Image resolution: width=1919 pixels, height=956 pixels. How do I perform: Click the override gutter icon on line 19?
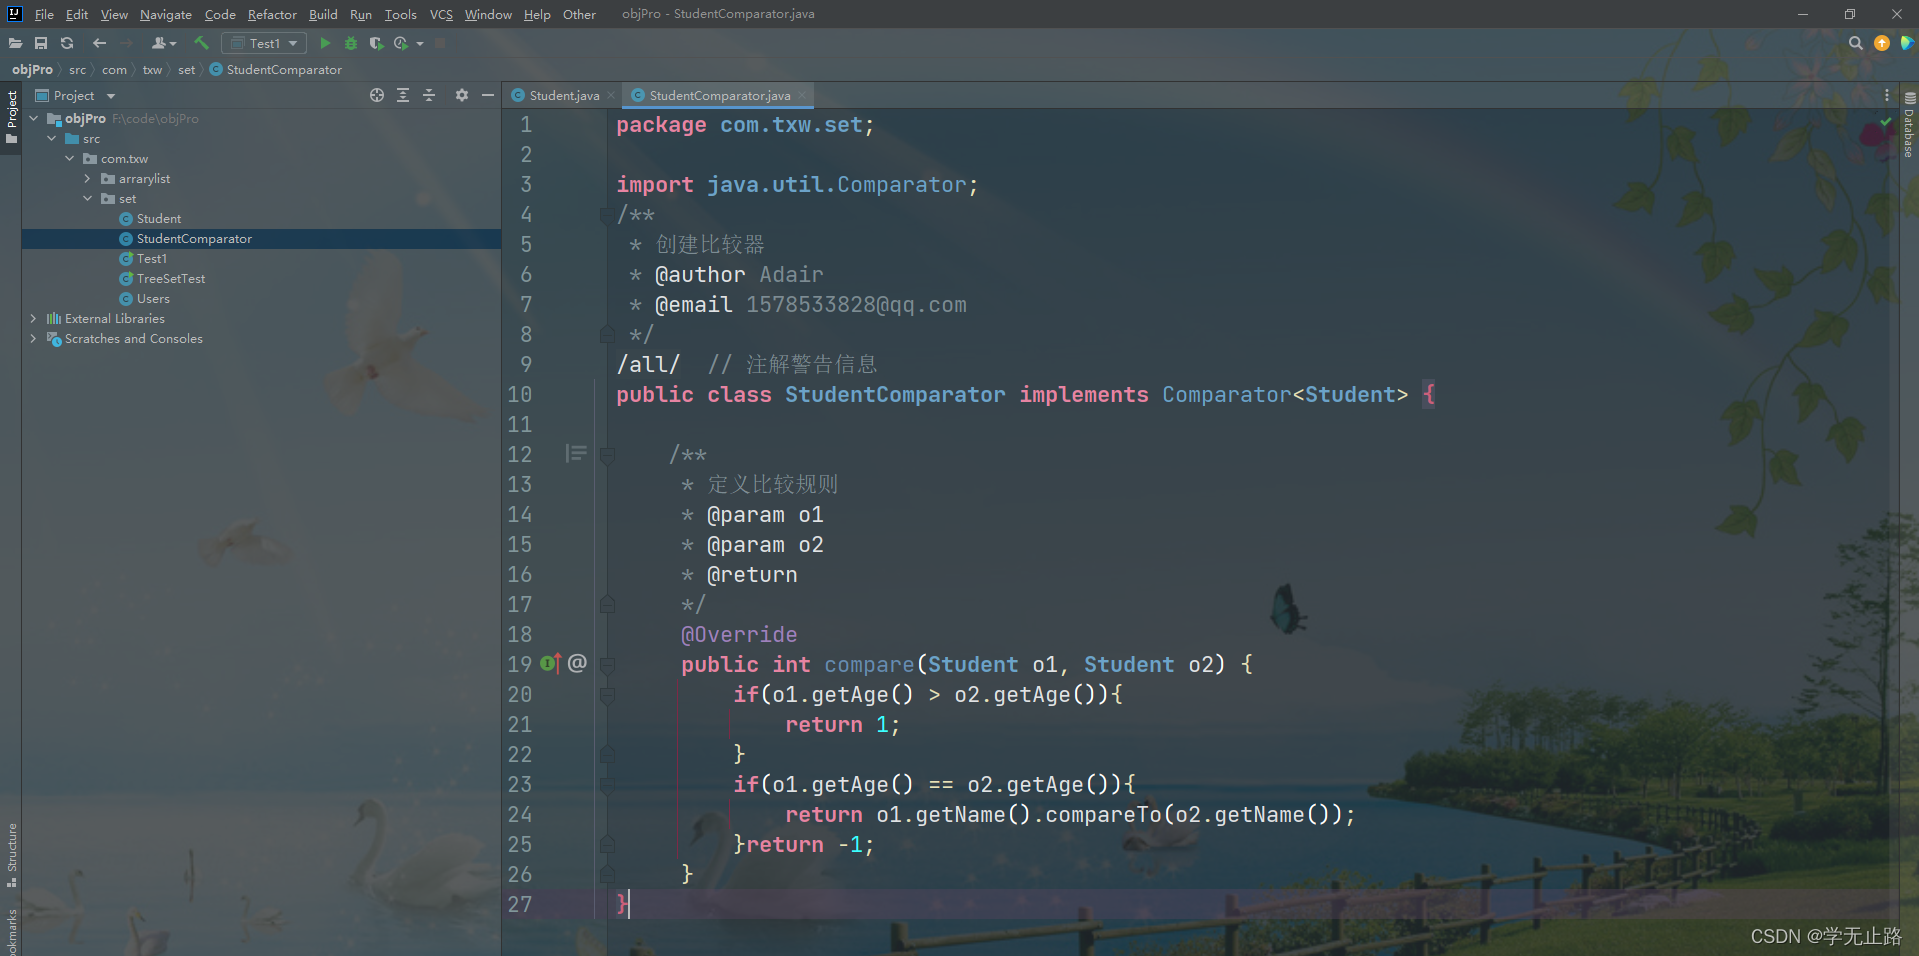pyautogui.click(x=551, y=663)
